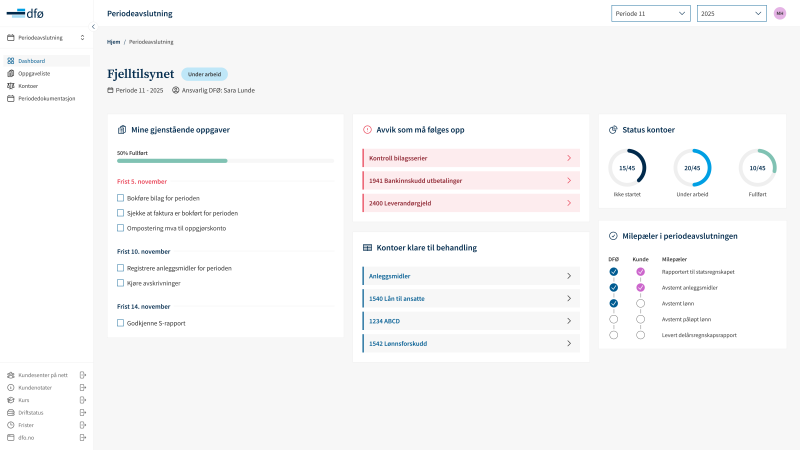Click external link icon next to Kundenotater
Image resolution: width=800 pixels, height=450 pixels.
click(x=83, y=387)
